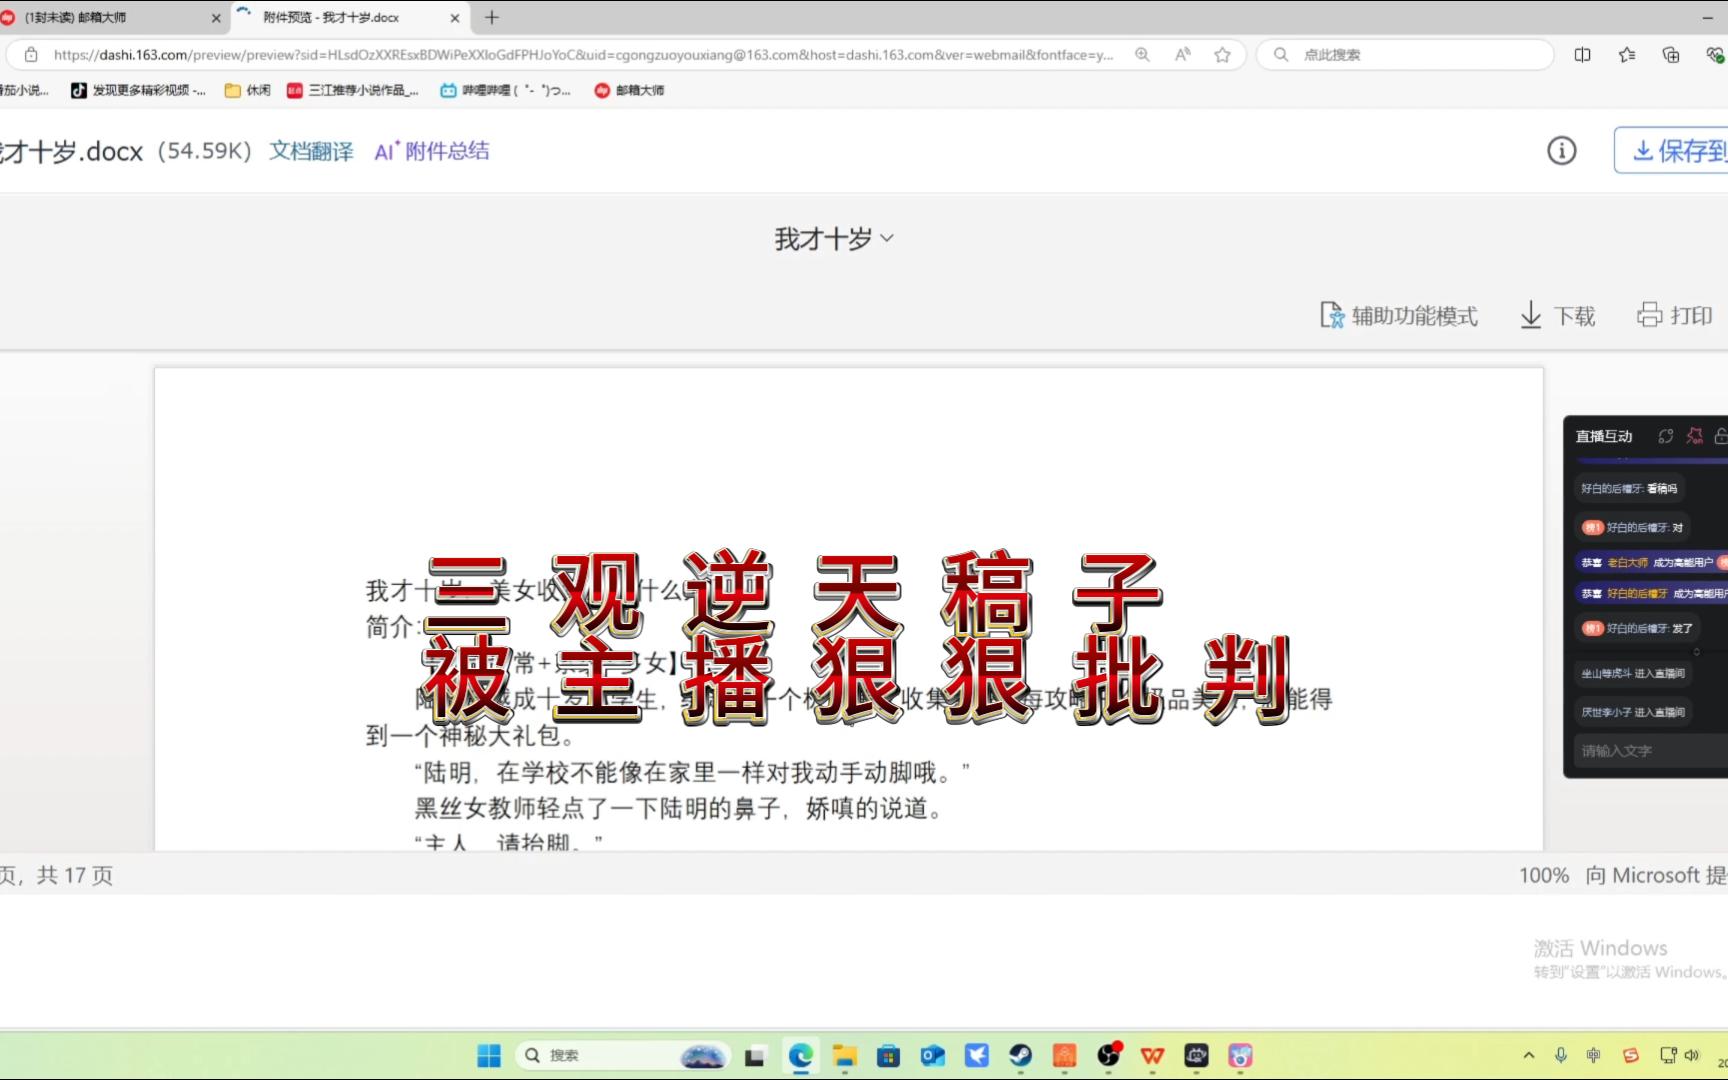This screenshot has width=1728, height=1080.
Task: Click 老白大师 成为高能用户 notice
Action: coord(1651,562)
